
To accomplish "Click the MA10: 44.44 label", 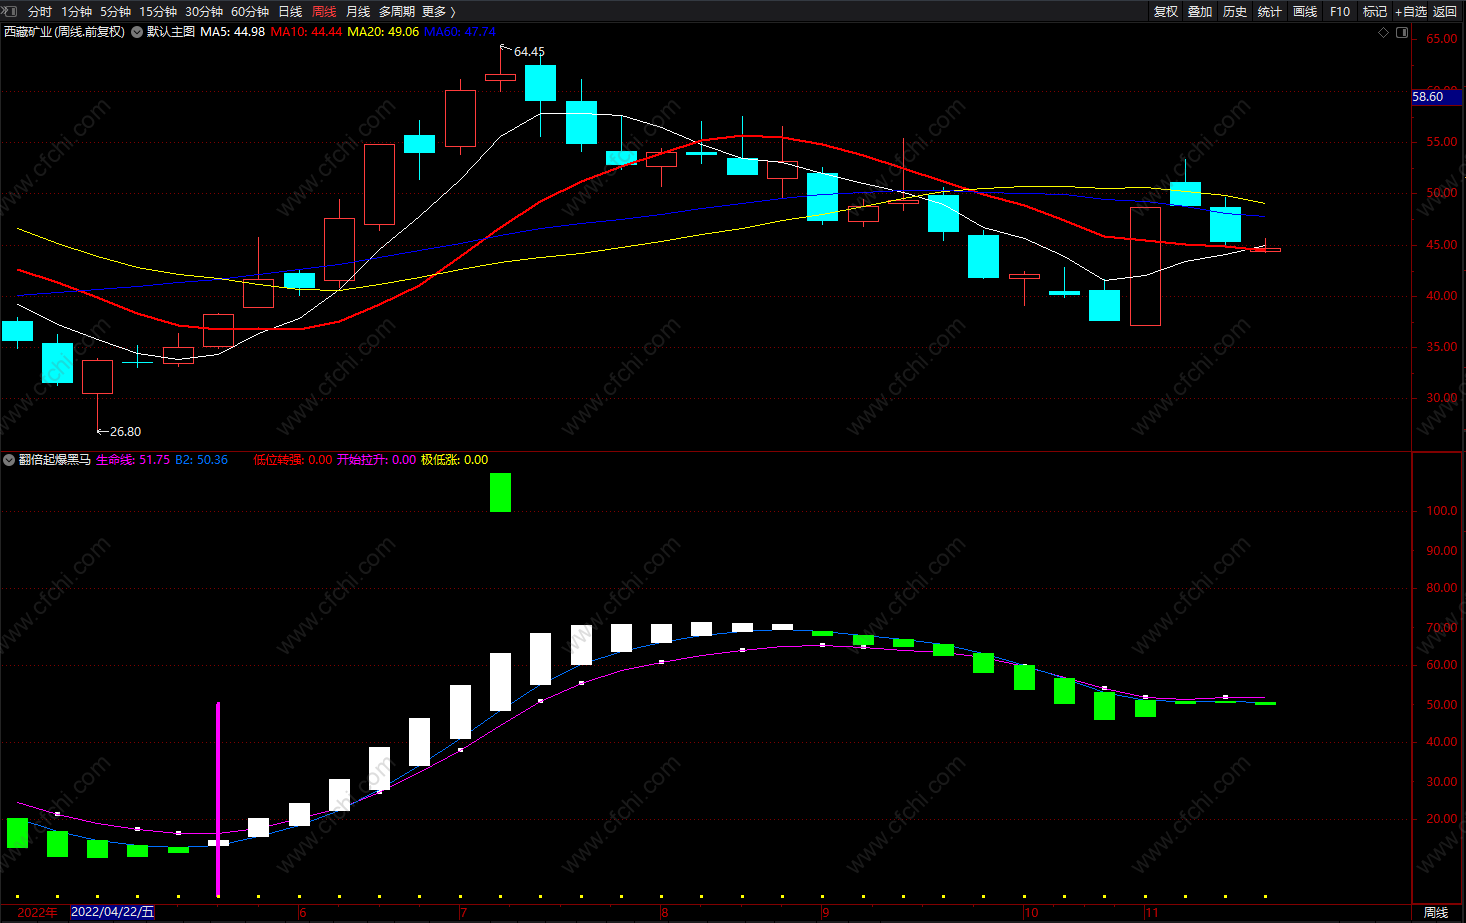I will [306, 32].
